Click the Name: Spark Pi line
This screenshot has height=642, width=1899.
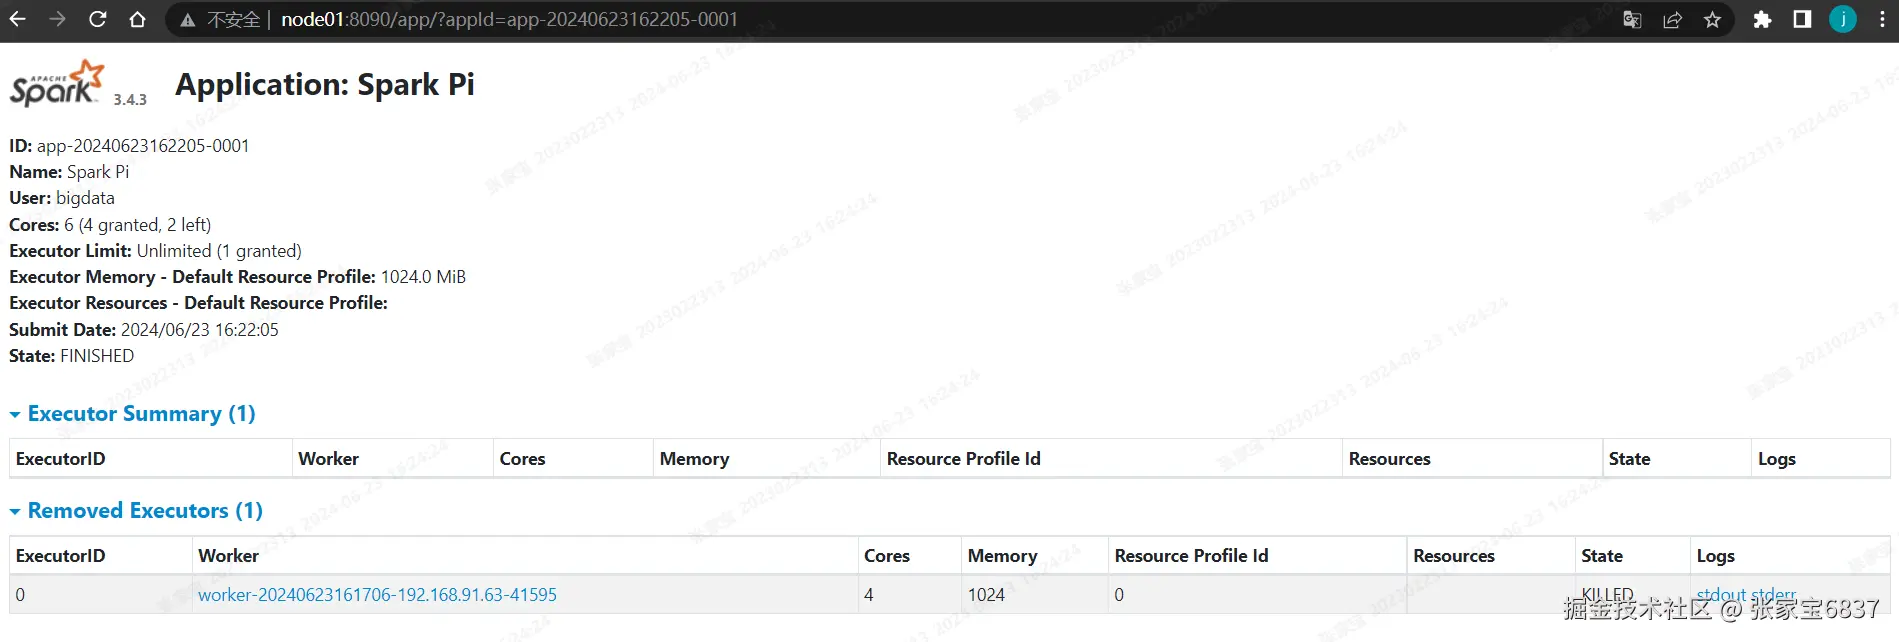[x=69, y=172]
